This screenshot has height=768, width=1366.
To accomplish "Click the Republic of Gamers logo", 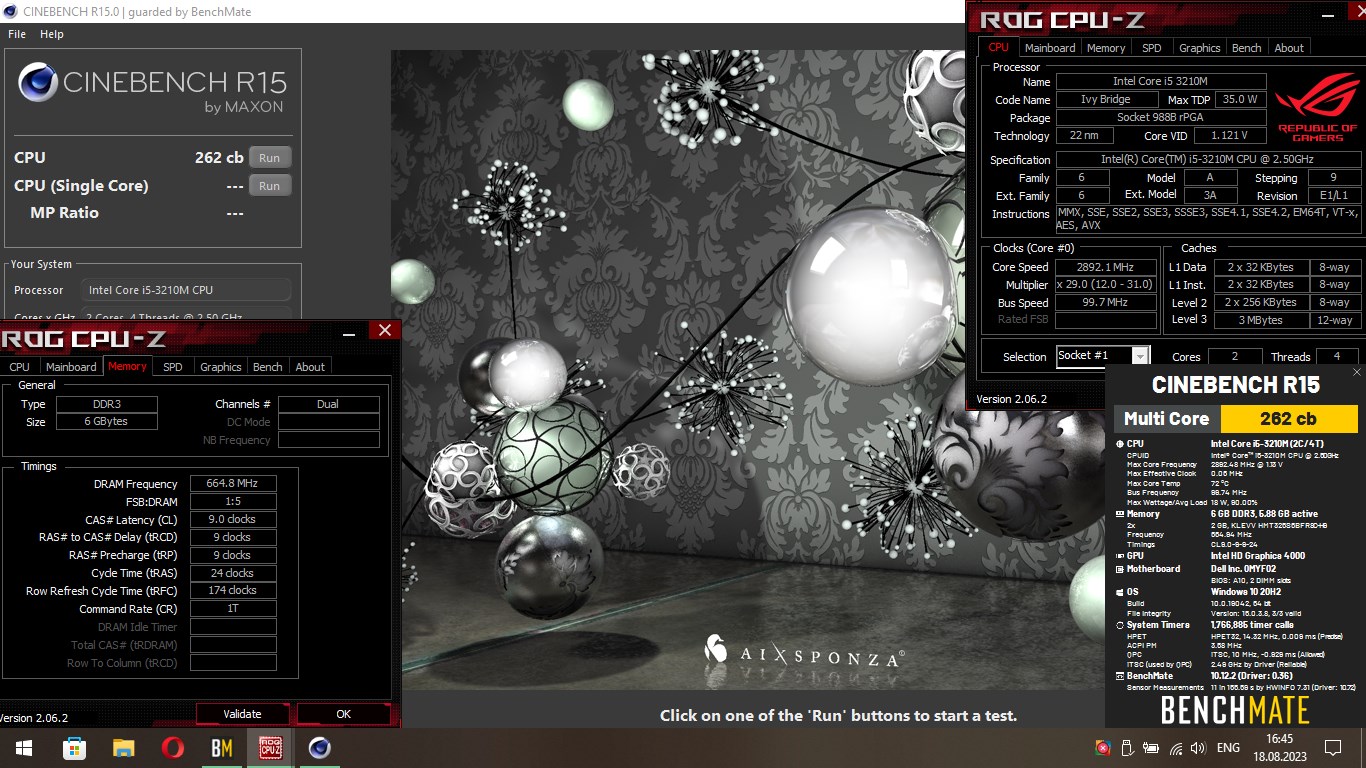I will [x=1318, y=107].
